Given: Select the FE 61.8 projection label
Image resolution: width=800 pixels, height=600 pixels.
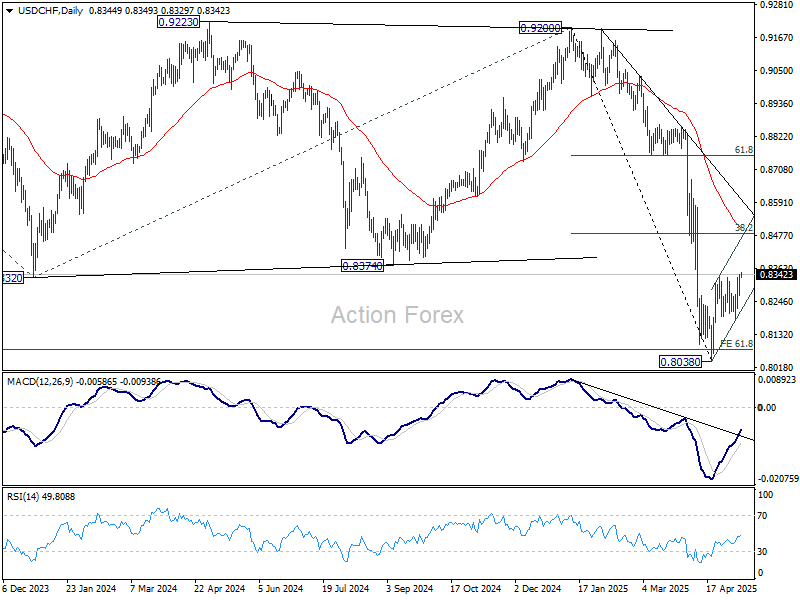Looking at the screenshot, I should coord(736,344).
